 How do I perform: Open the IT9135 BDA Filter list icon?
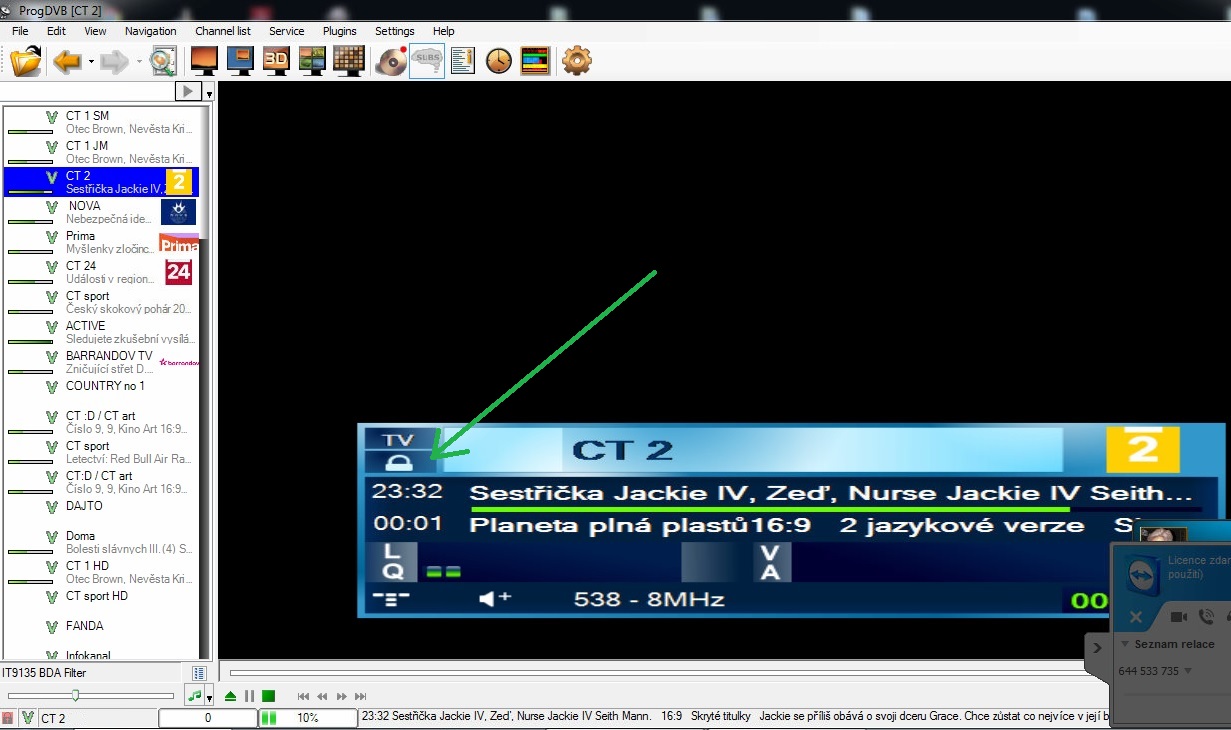199,673
